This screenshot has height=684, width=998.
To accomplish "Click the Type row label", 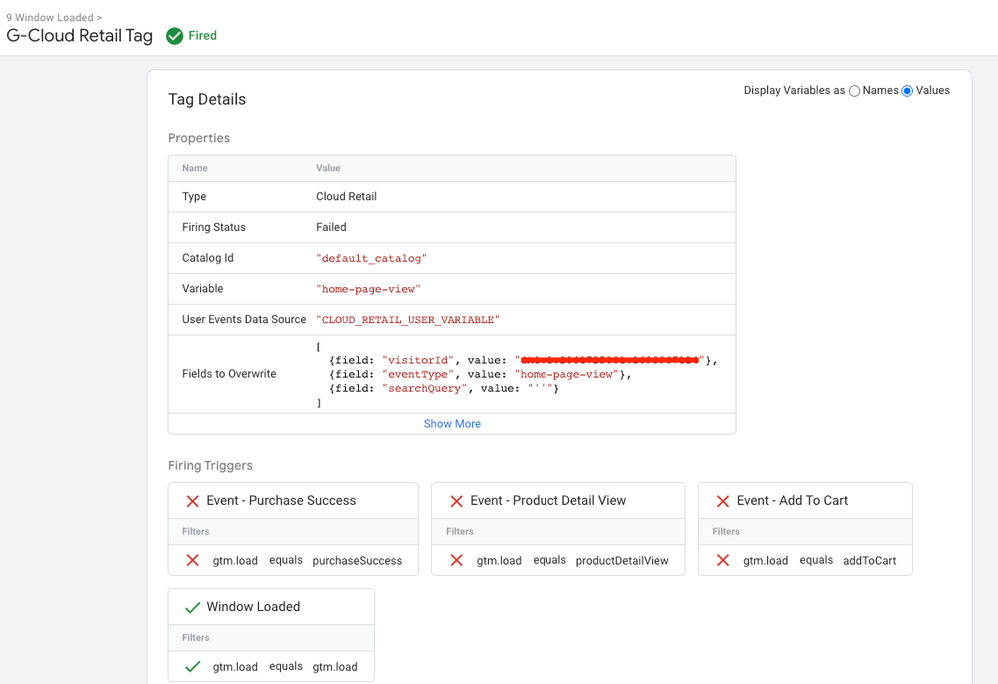I will pos(194,197).
